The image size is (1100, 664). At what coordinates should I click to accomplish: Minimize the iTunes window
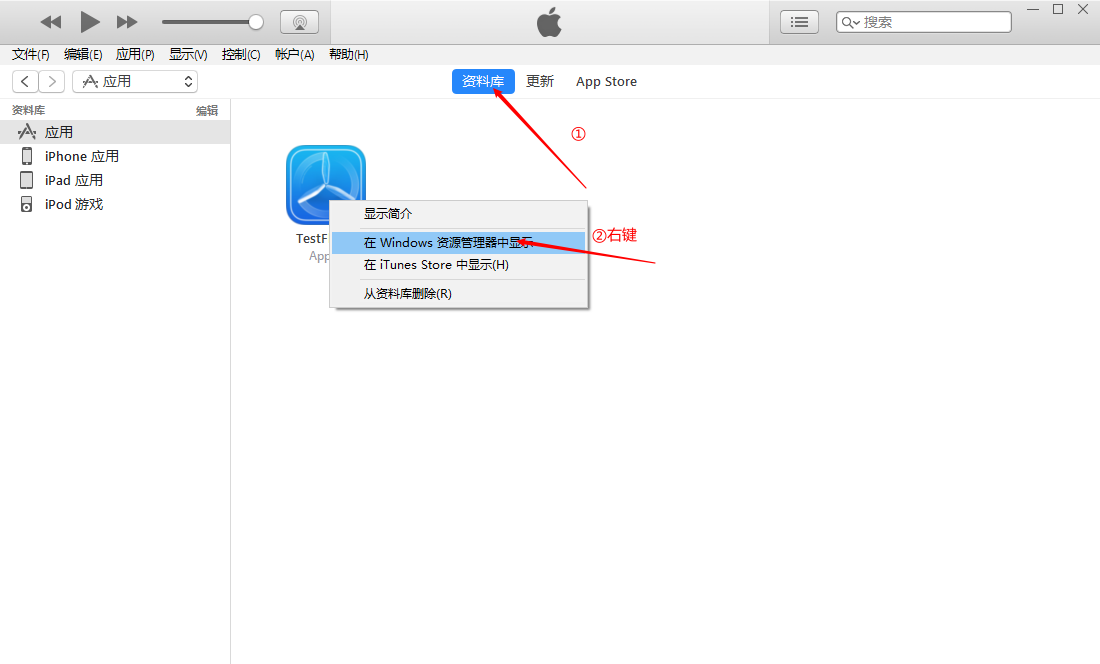[x=1033, y=9]
